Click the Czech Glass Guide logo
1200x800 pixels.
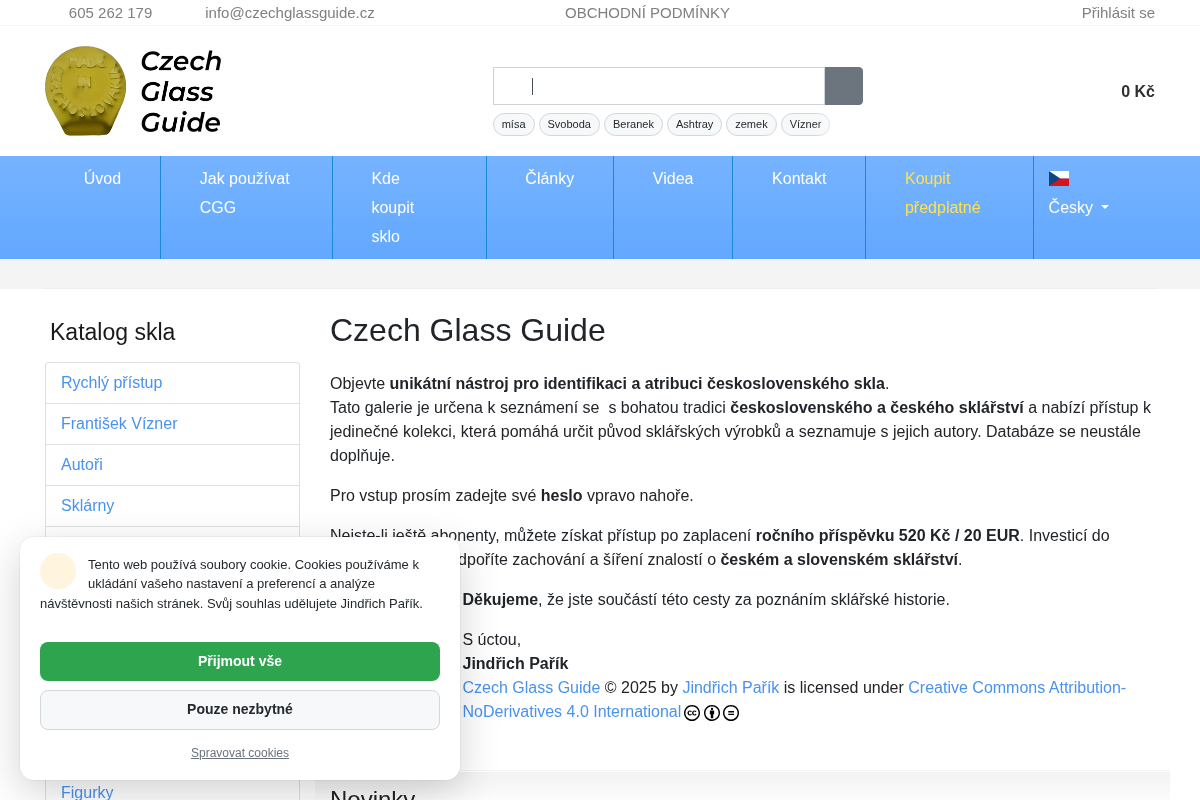coord(133,91)
